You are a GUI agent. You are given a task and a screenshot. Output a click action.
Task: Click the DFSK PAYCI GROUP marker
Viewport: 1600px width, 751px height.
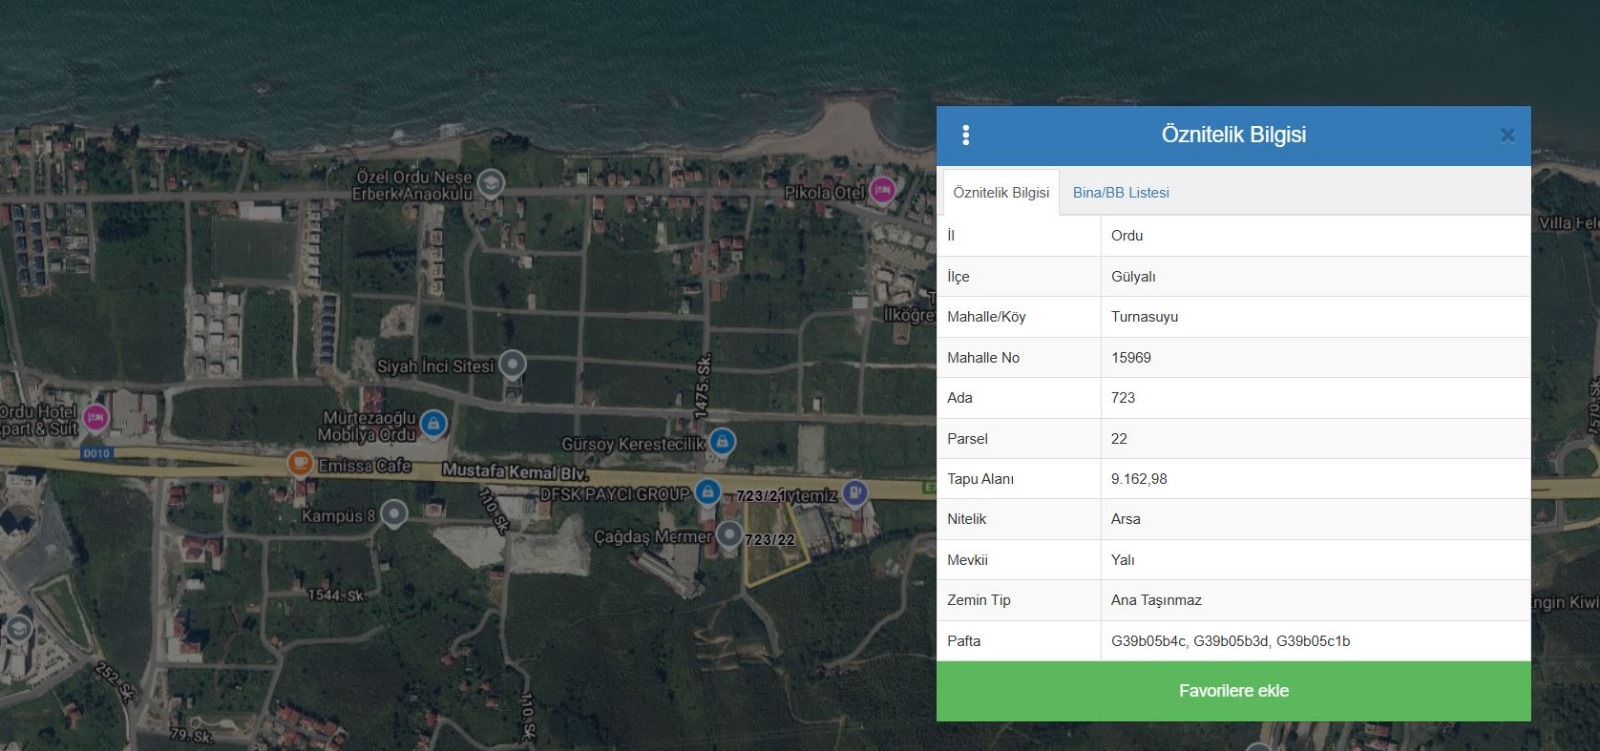click(x=707, y=491)
